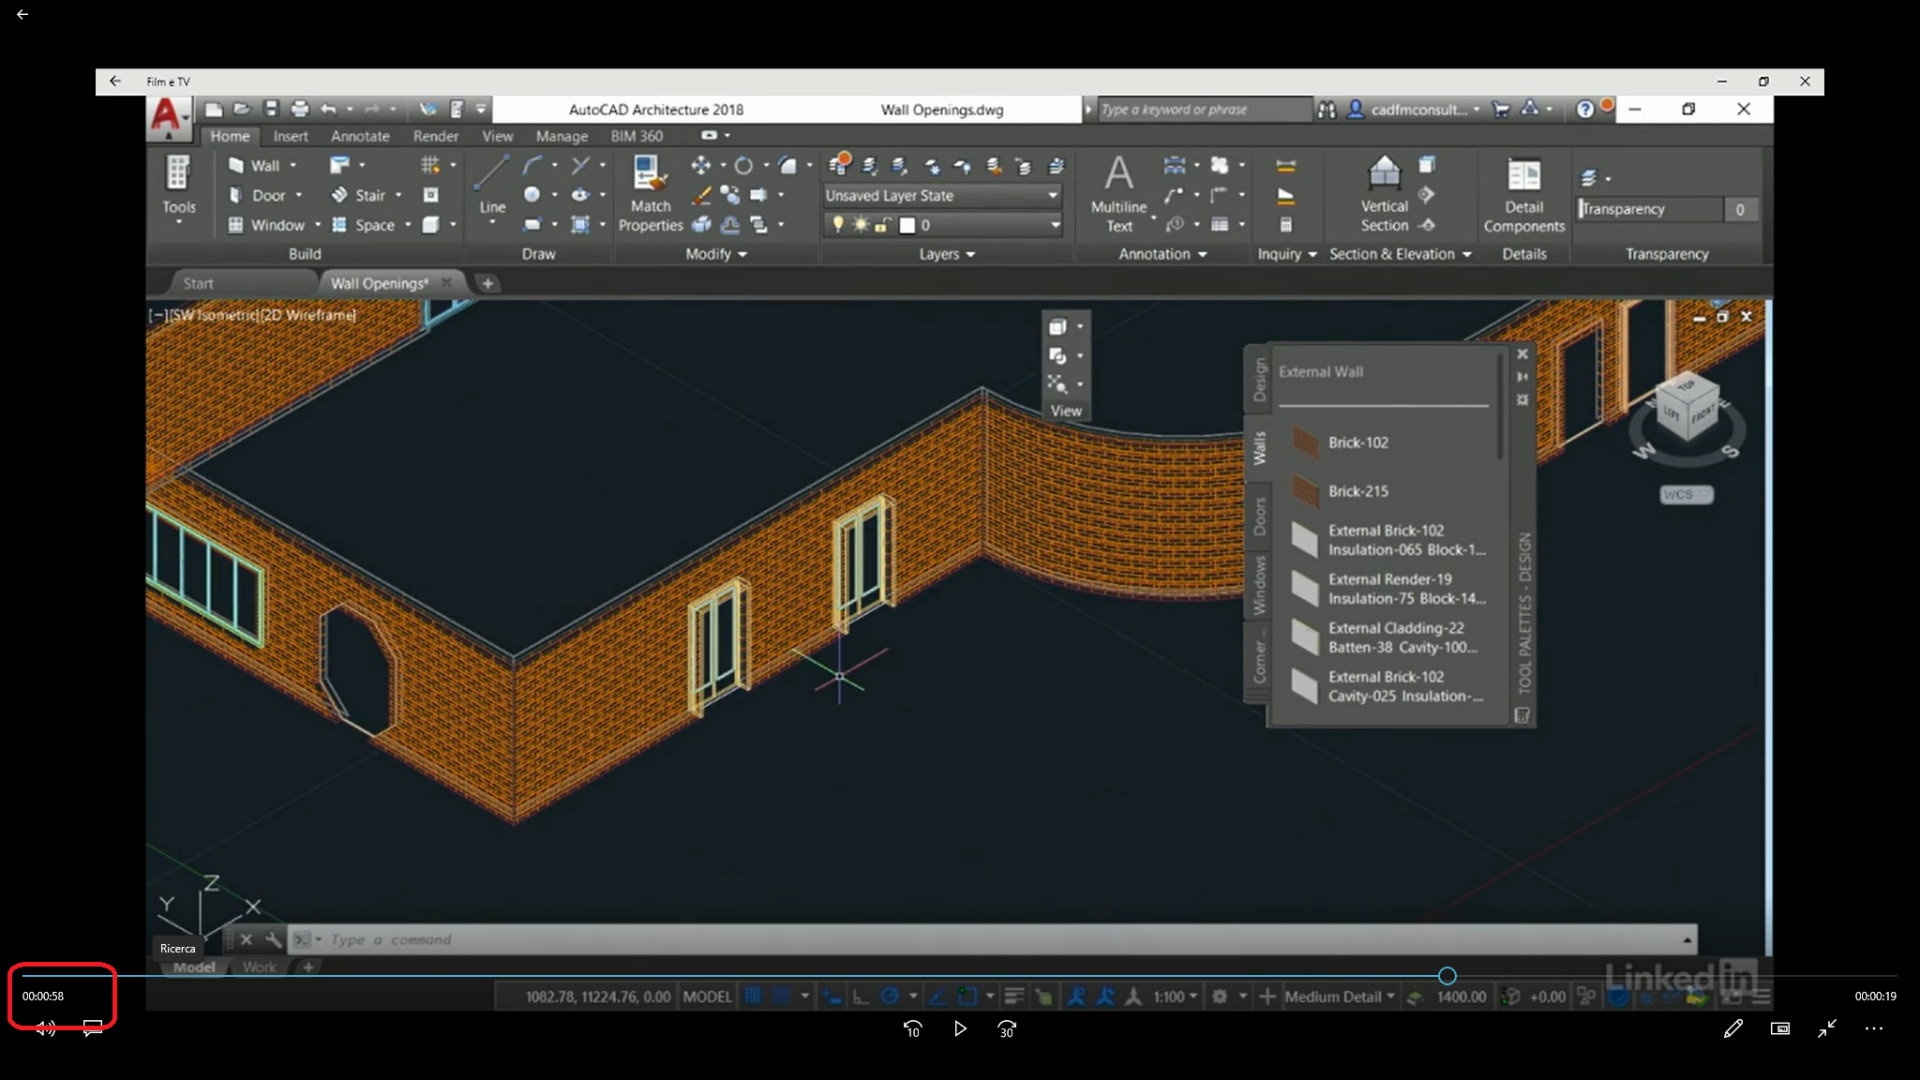This screenshot has width=1920, height=1080.
Task: Click the Layer Properties icon
Action: point(839,165)
